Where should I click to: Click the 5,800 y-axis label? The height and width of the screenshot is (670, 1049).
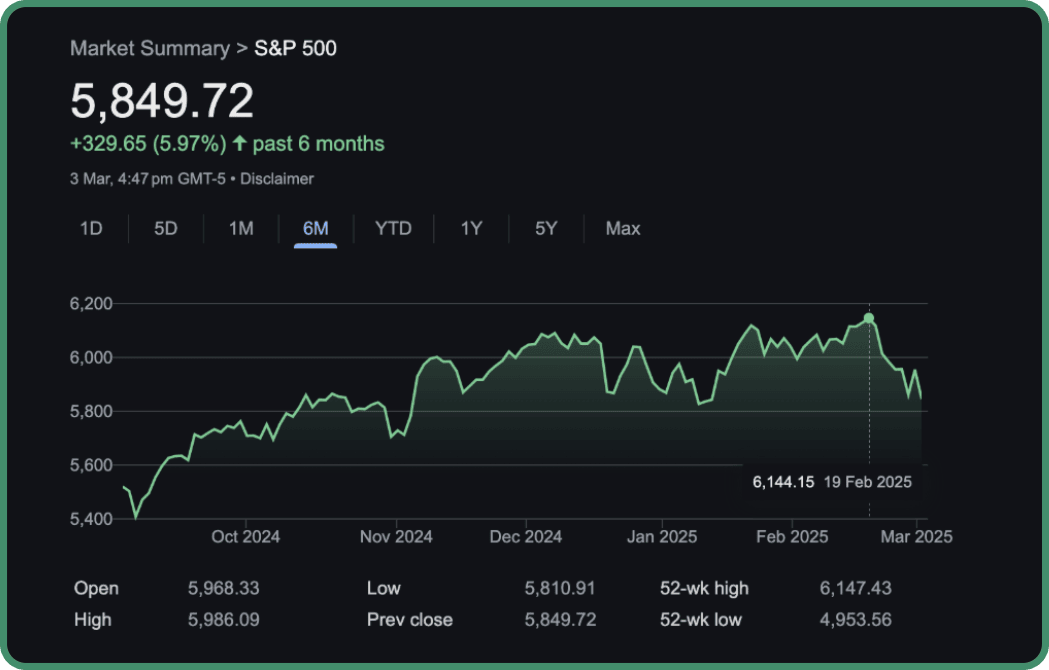[91, 412]
